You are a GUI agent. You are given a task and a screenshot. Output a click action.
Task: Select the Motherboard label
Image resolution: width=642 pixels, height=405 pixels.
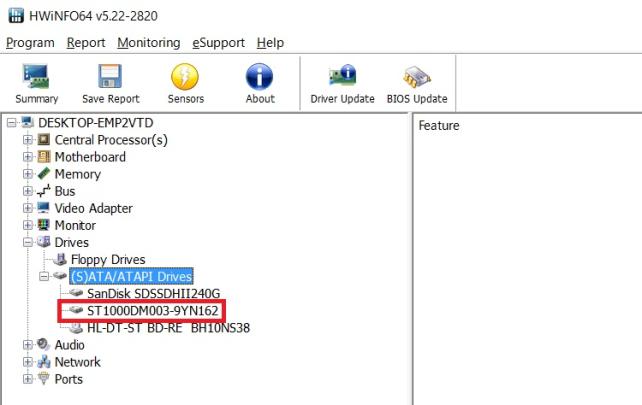pyautogui.click(x=90, y=157)
